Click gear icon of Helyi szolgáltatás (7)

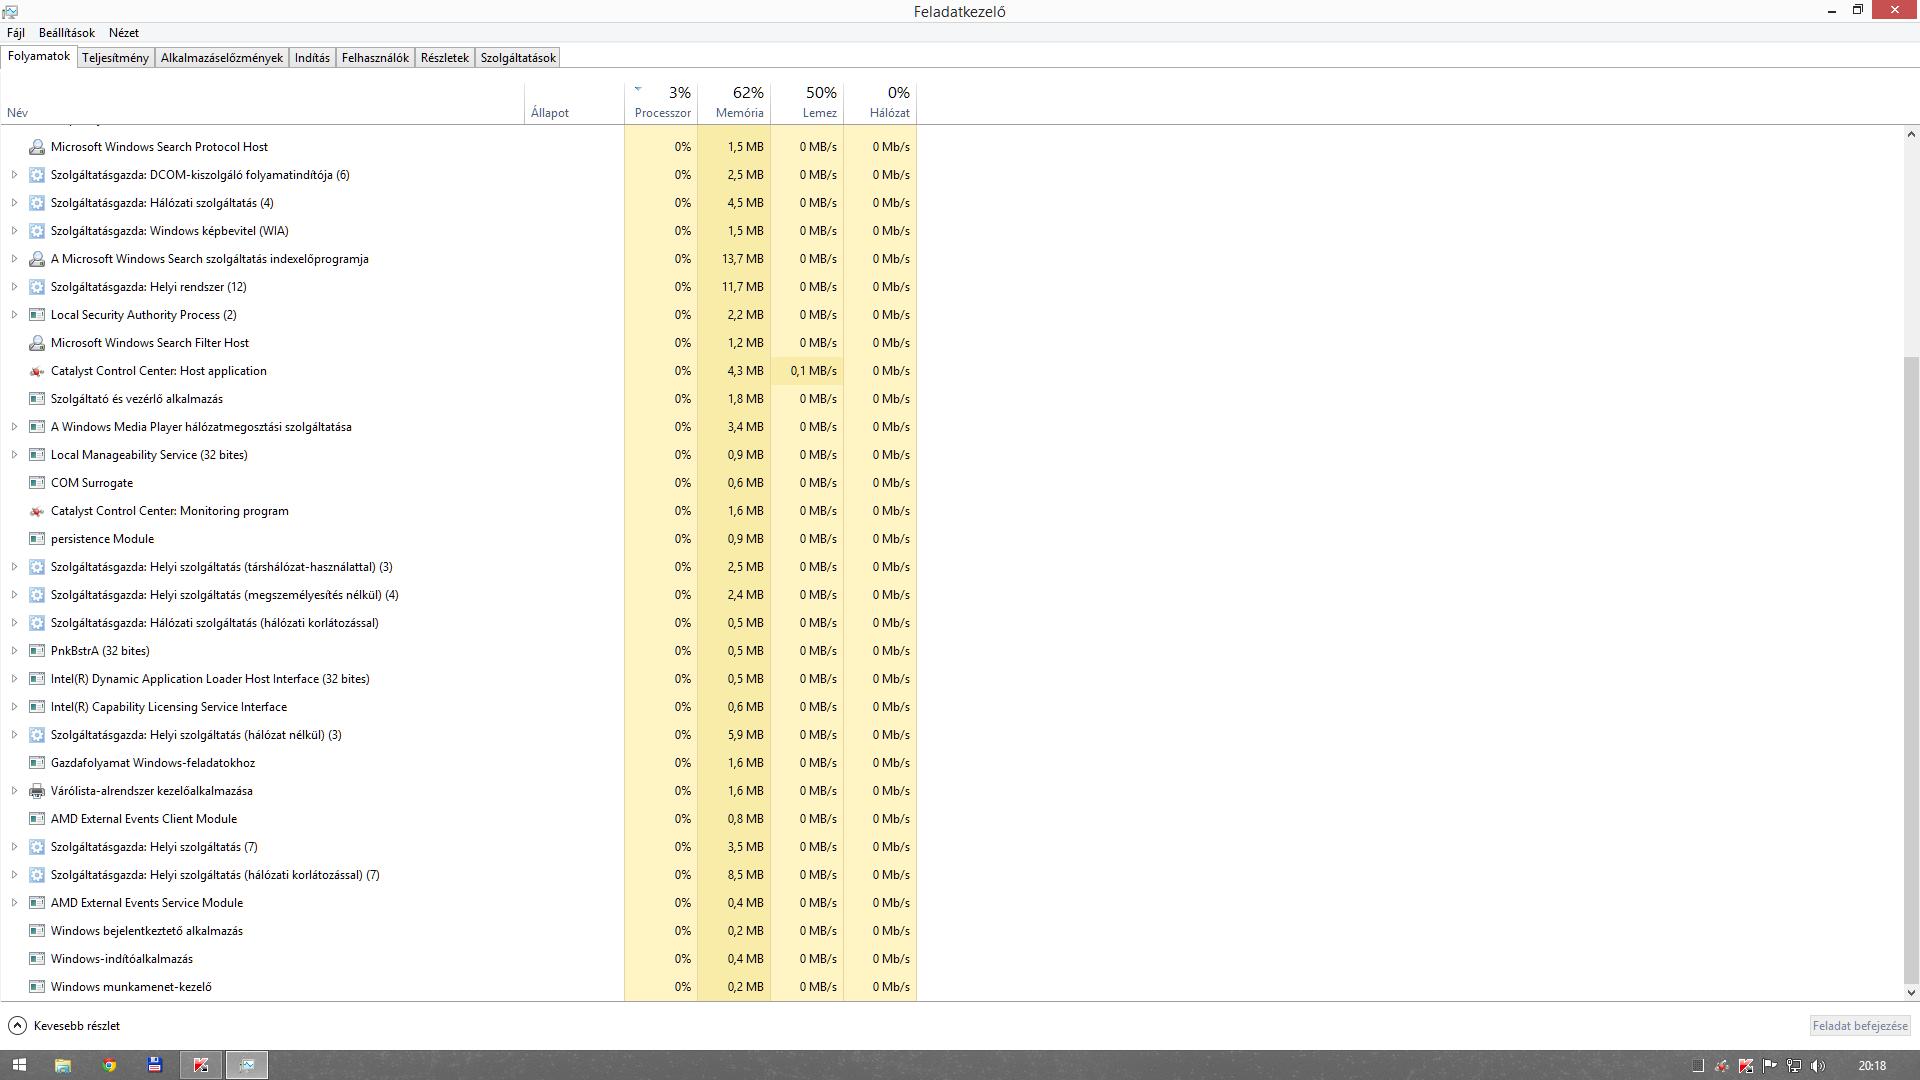pyautogui.click(x=37, y=847)
